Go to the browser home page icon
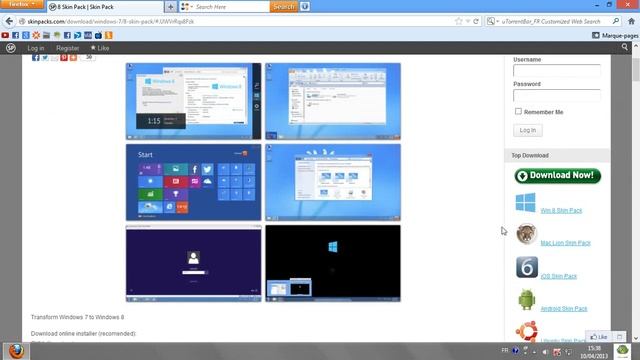 pos(631,21)
